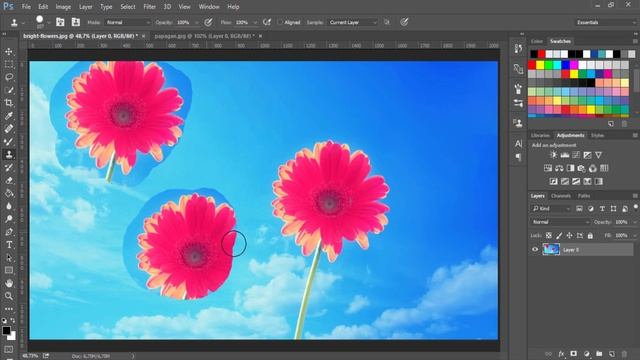Expand the options bar Opacity slider arrow
This screenshot has width=640, height=360.
(197, 22)
